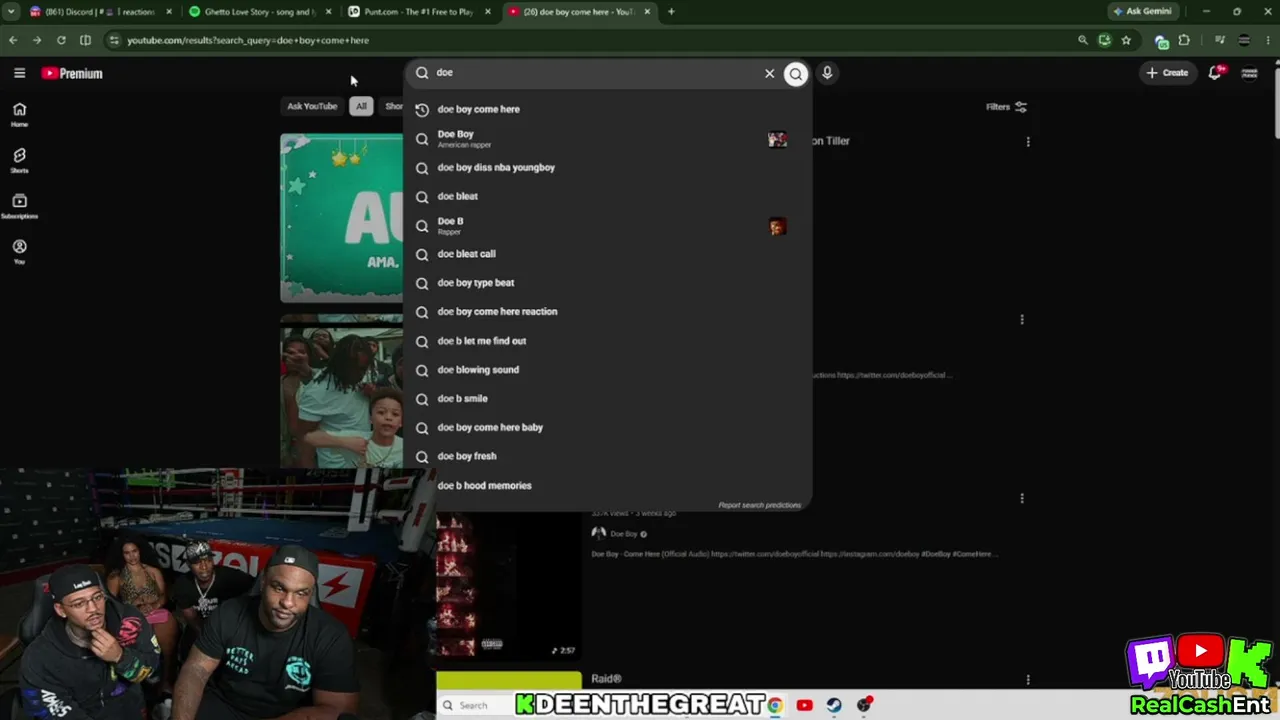Viewport: 1280px width, 720px height.
Task: Close the Discord tab
Action: click(x=169, y=12)
